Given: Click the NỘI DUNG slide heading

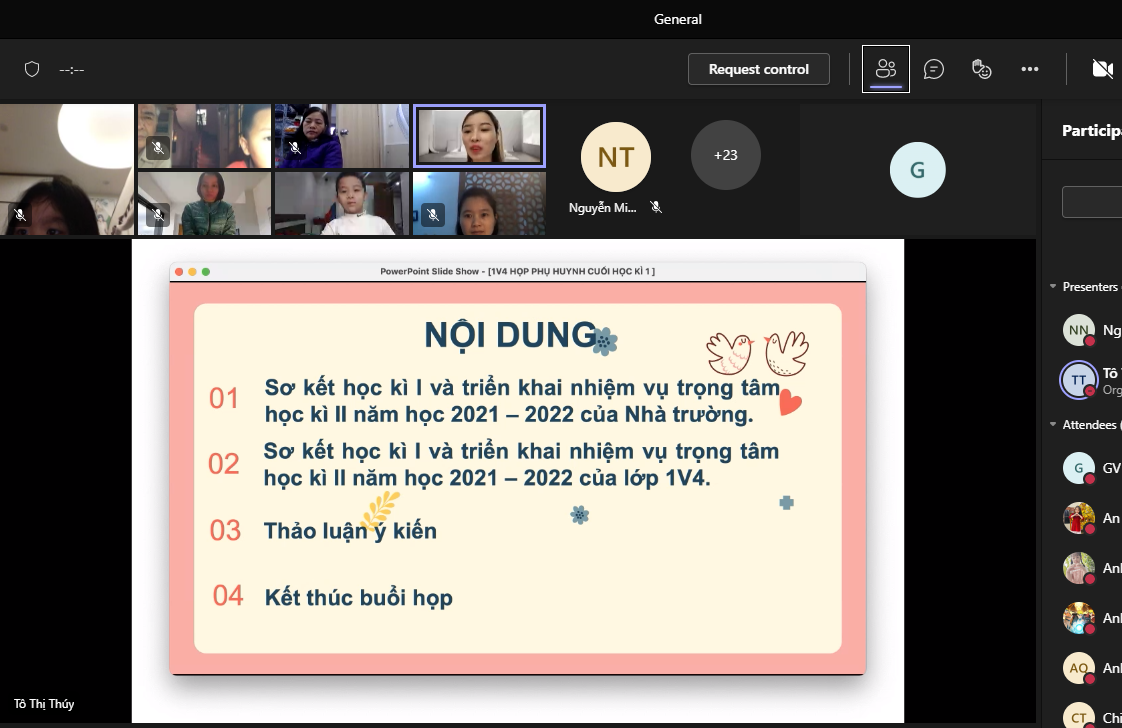Looking at the screenshot, I should [x=510, y=335].
